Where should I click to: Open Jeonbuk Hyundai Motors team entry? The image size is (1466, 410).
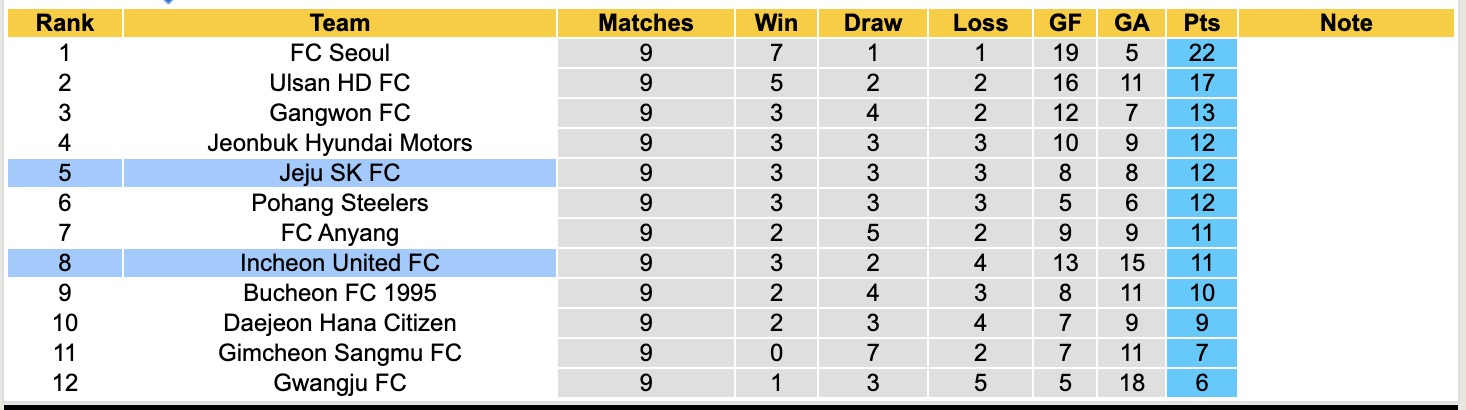340,143
